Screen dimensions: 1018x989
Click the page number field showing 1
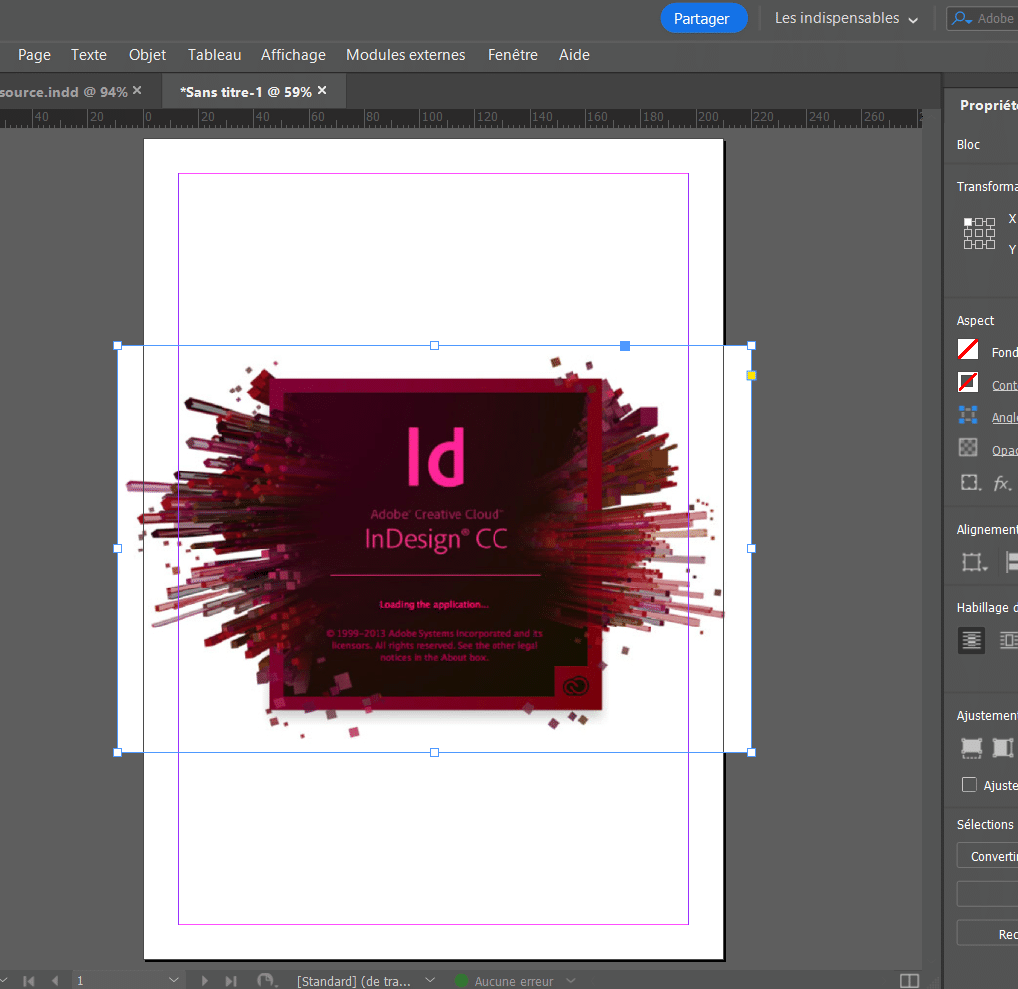pos(117,981)
